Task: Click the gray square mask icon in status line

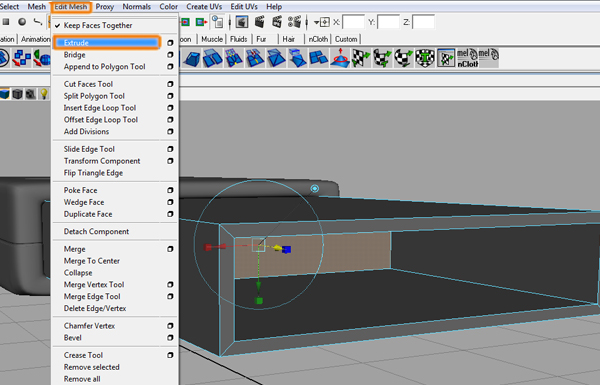Action: [x=6, y=22]
